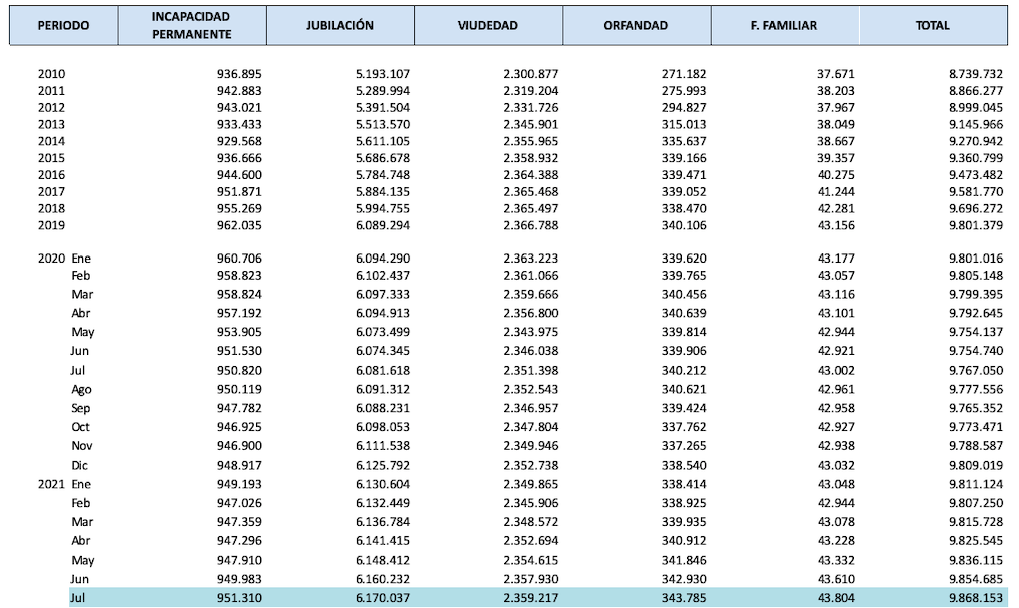Click the total value 9.868.153
This screenshot has width=1019, height=608.
point(976,597)
